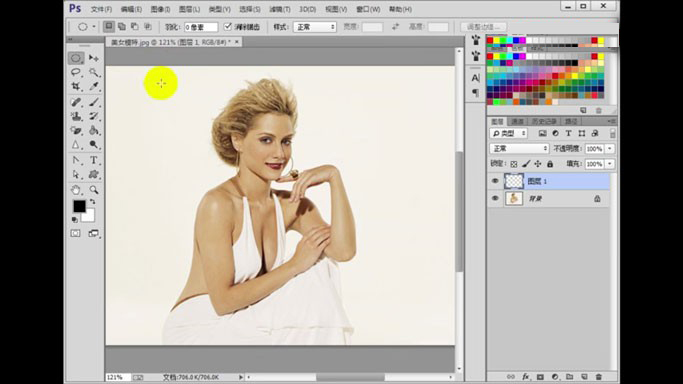
Task: Toggle lock transparent pixels
Action: pos(514,164)
